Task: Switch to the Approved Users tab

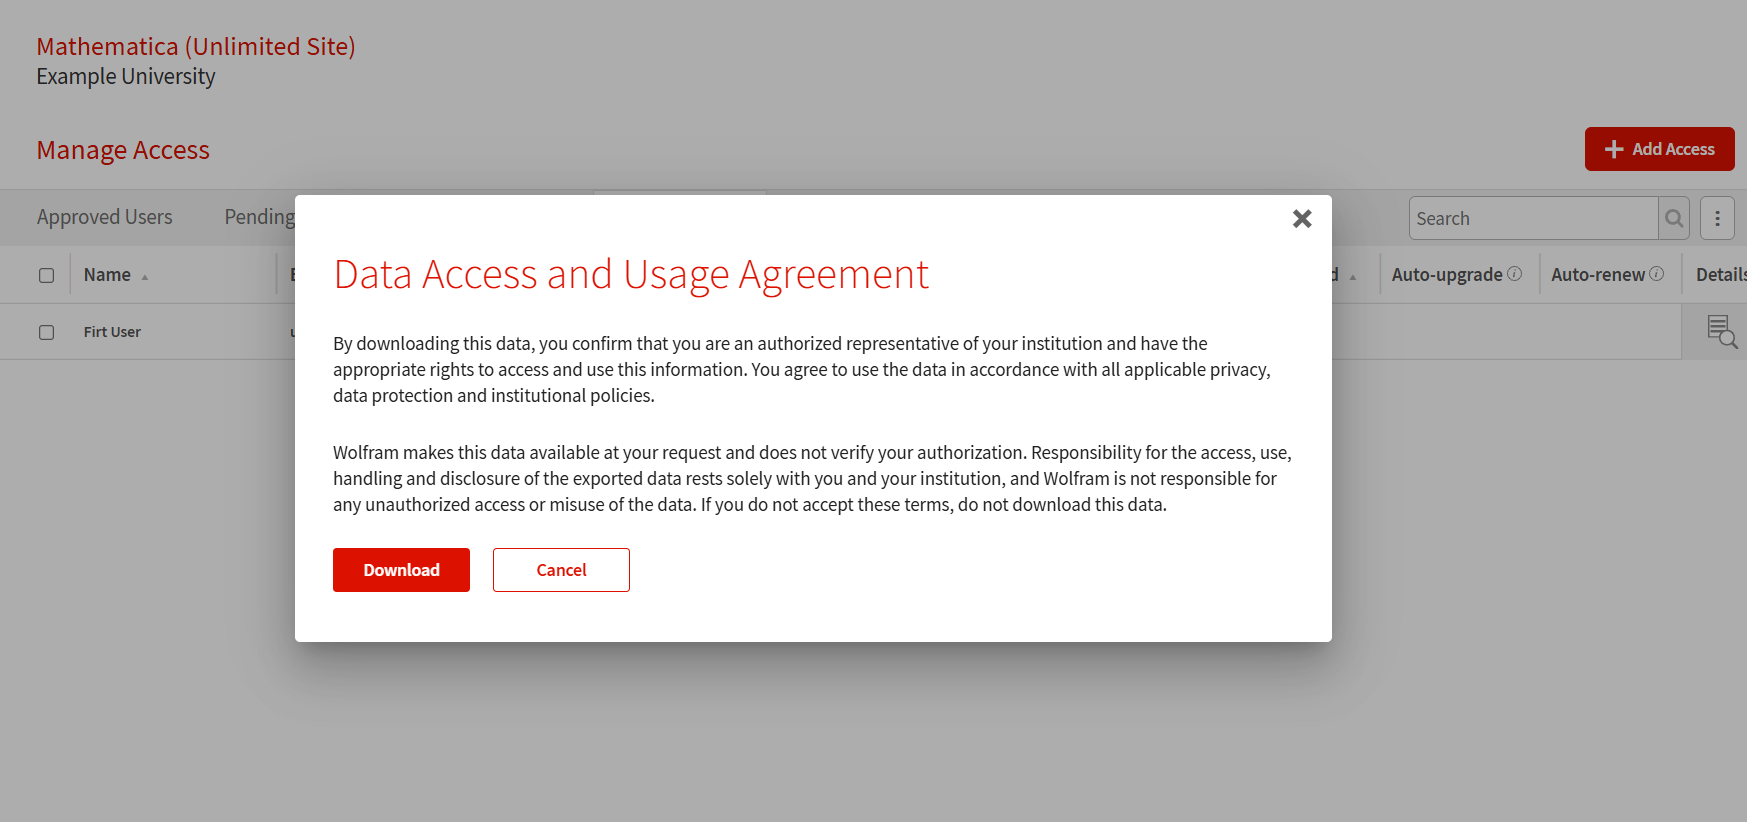Action: point(105,217)
